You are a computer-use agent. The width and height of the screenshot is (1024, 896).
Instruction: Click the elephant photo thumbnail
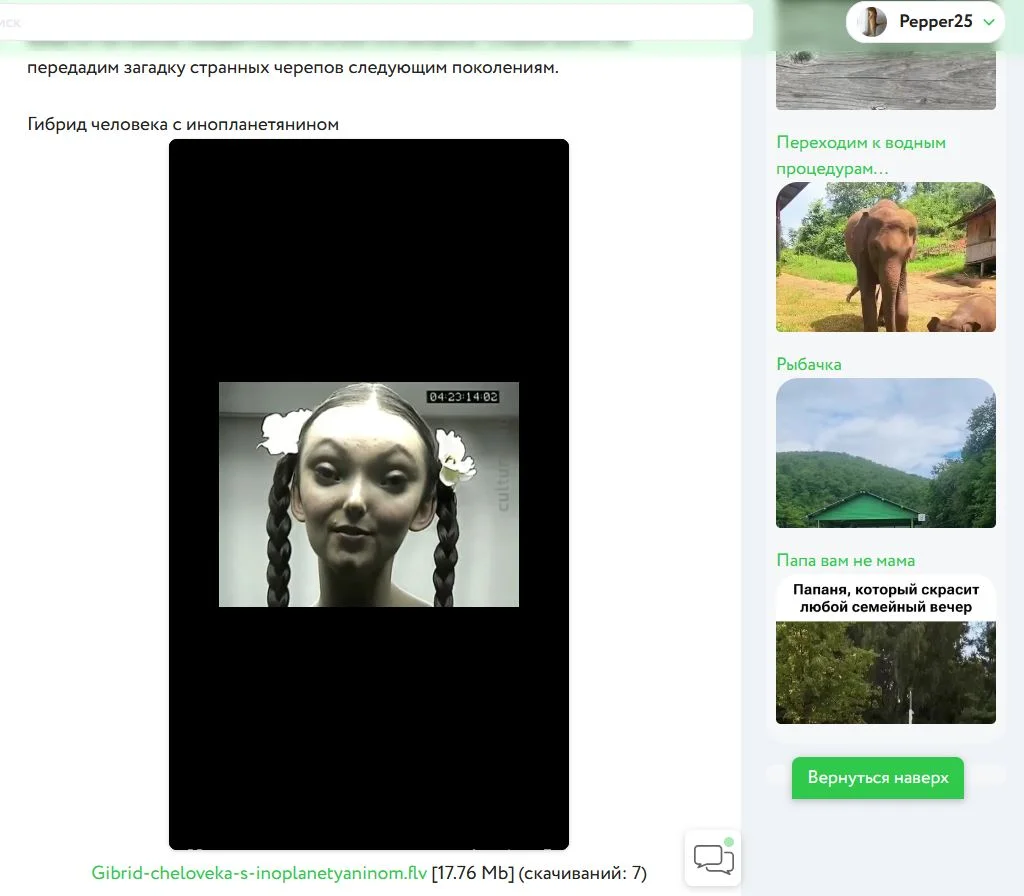coord(885,257)
